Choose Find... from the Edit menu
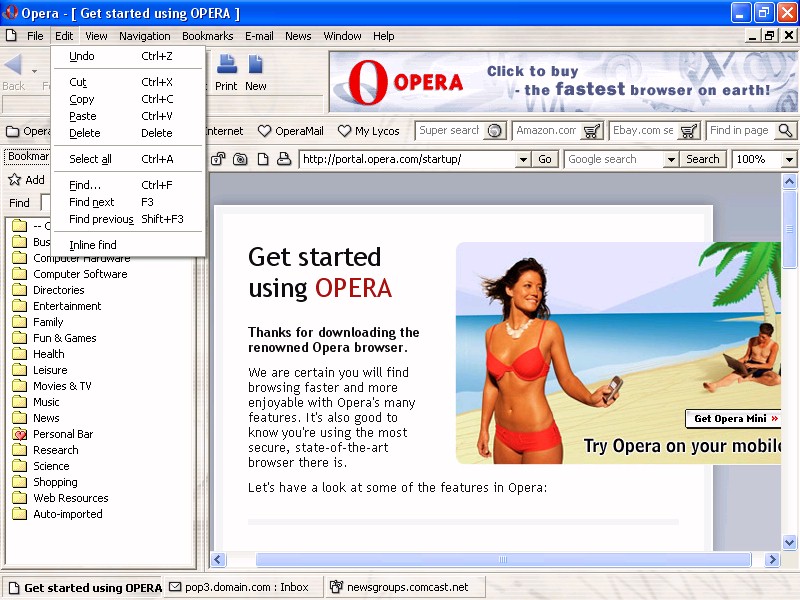The width and height of the screenshot is (800, 600). coord(128,185)
